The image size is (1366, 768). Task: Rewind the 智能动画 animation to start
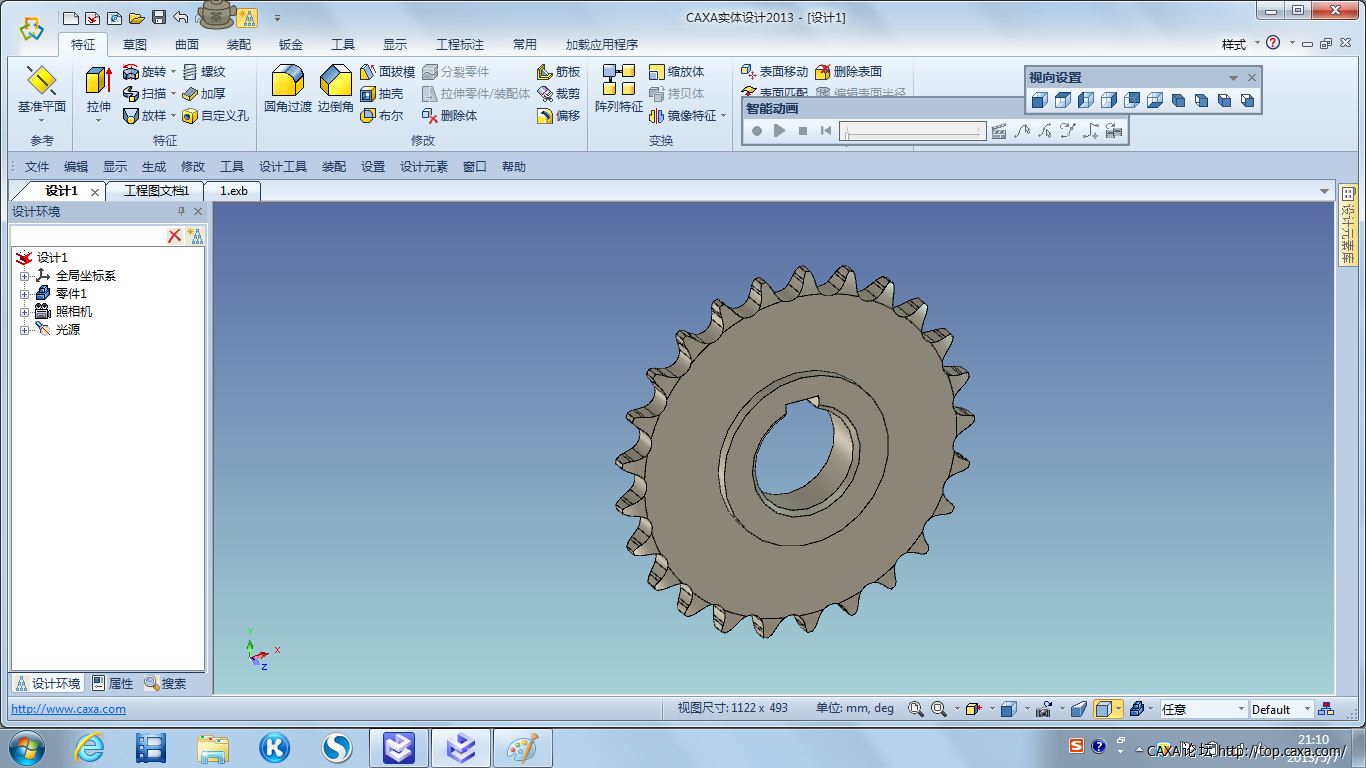tap(825, 131)
